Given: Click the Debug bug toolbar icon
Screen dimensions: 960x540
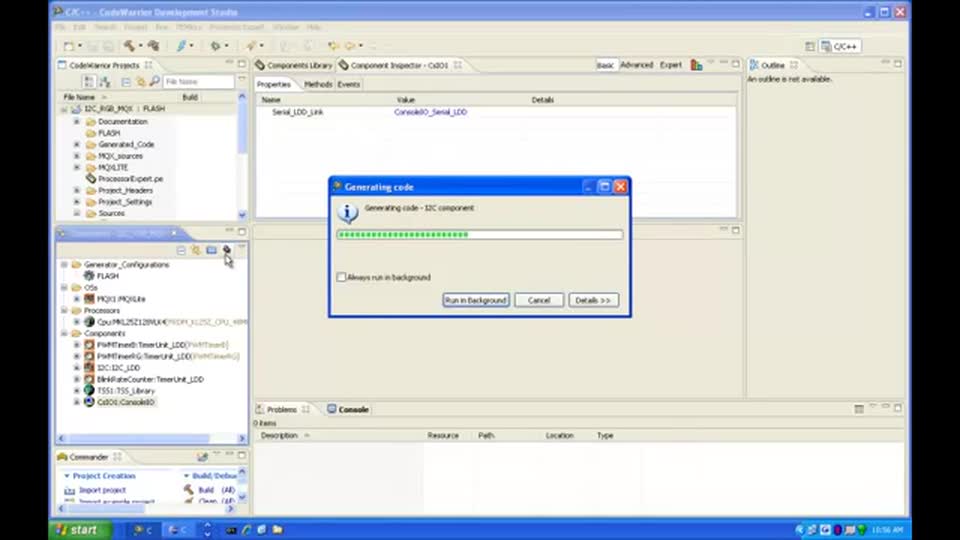Looking at the screenshot, I should [215, 46].
